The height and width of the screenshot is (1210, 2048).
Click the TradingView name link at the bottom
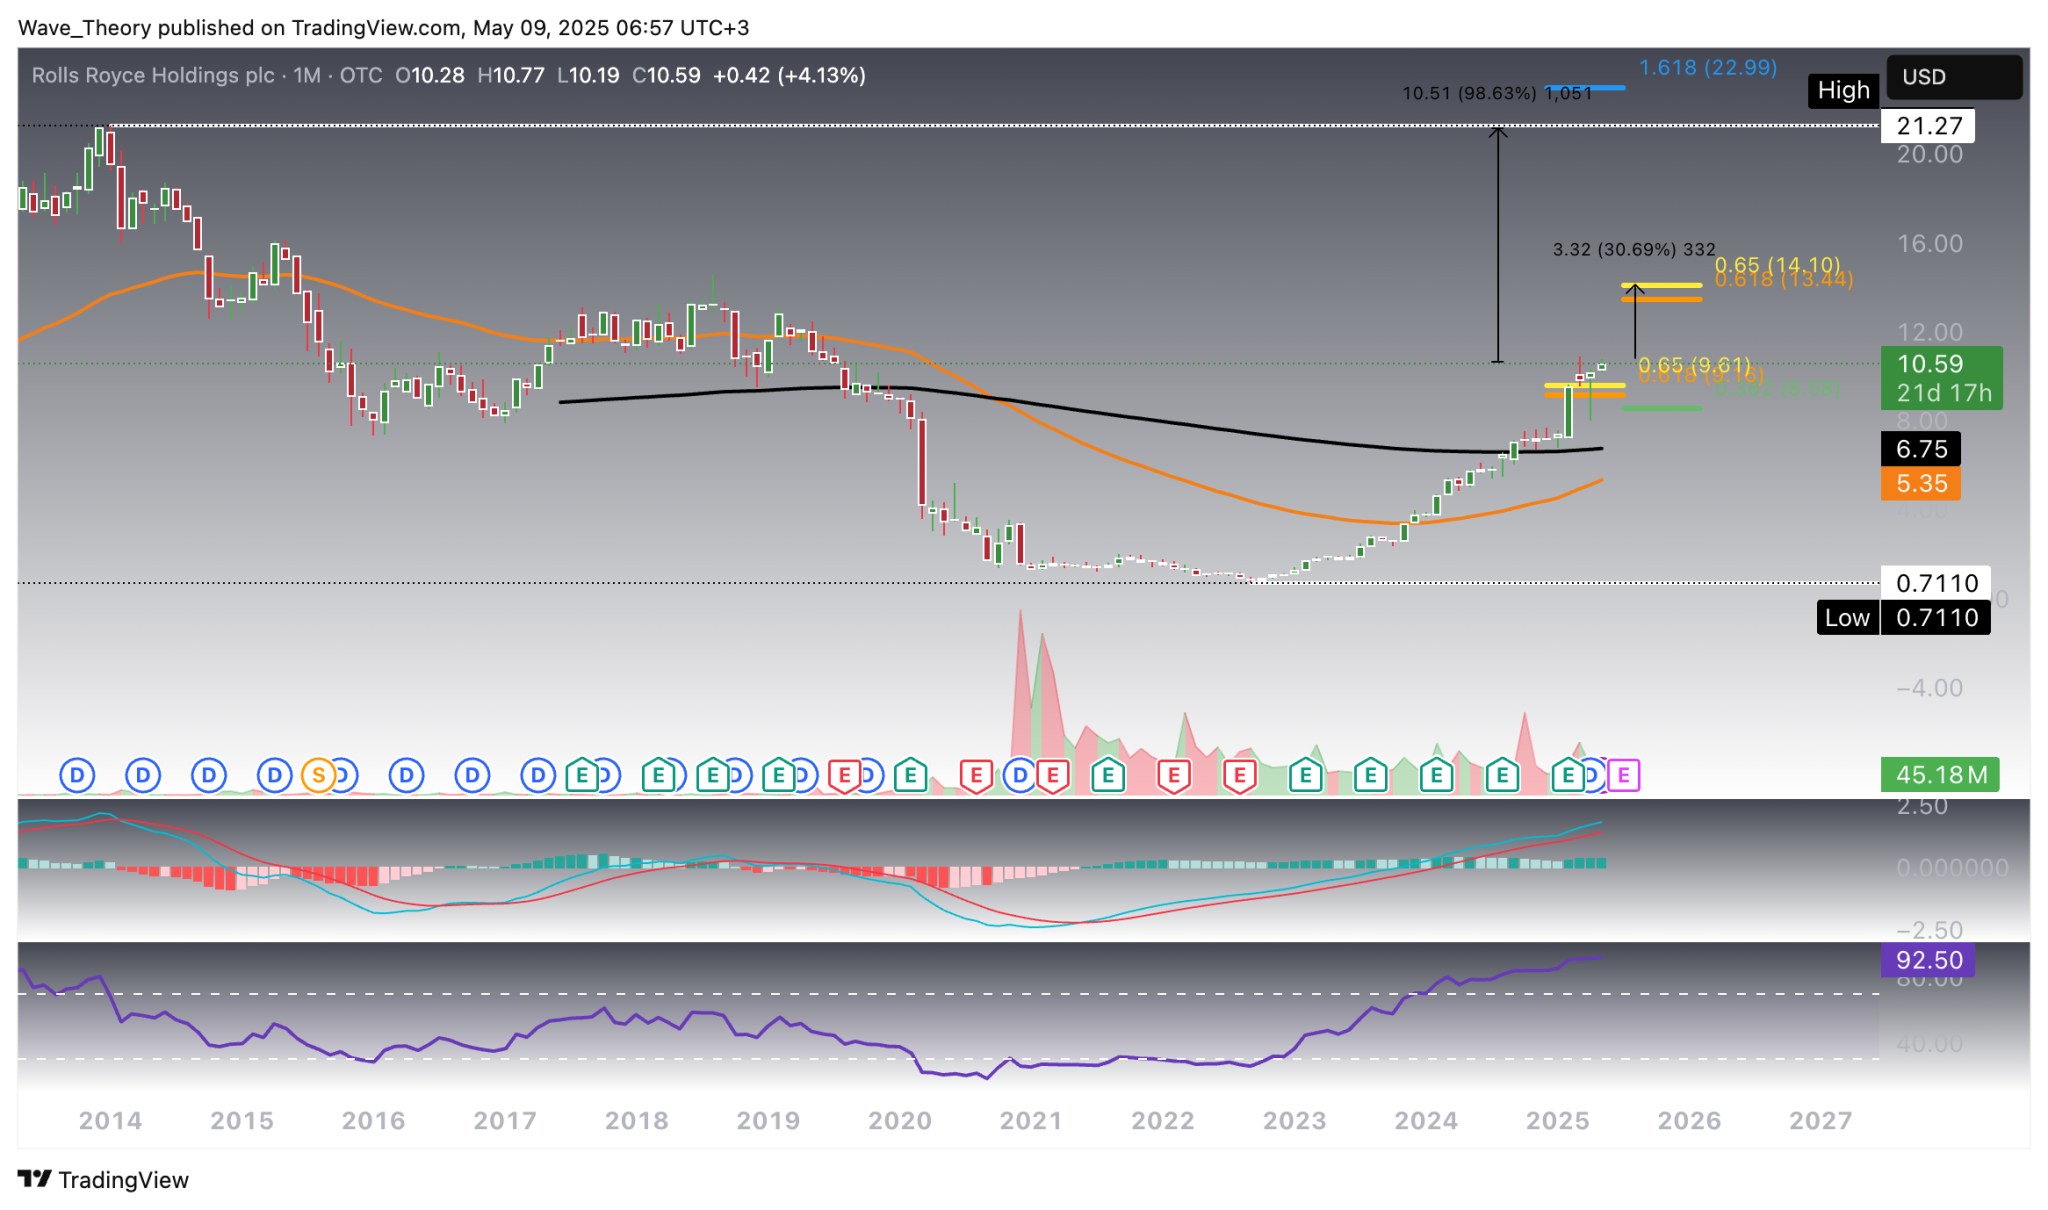click(x=125, y=1180)
